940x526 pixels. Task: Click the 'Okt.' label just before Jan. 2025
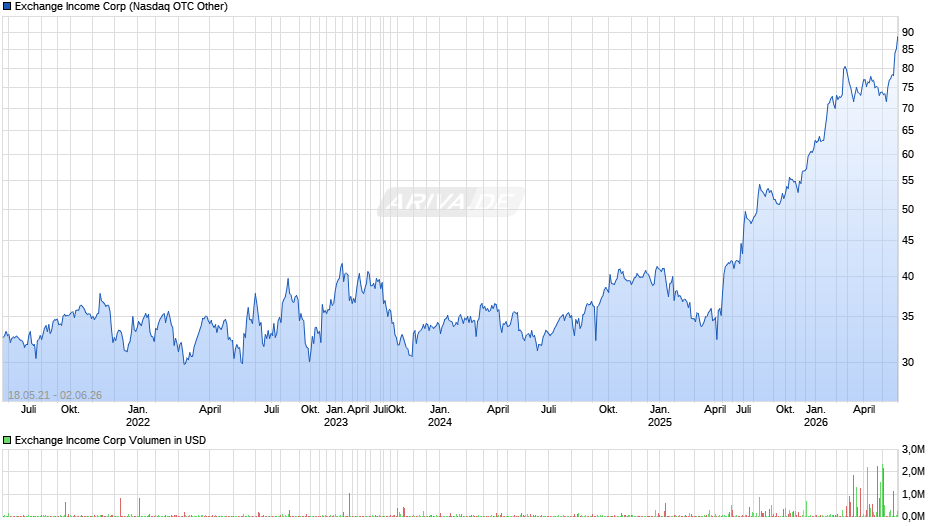tap(608, 410)
